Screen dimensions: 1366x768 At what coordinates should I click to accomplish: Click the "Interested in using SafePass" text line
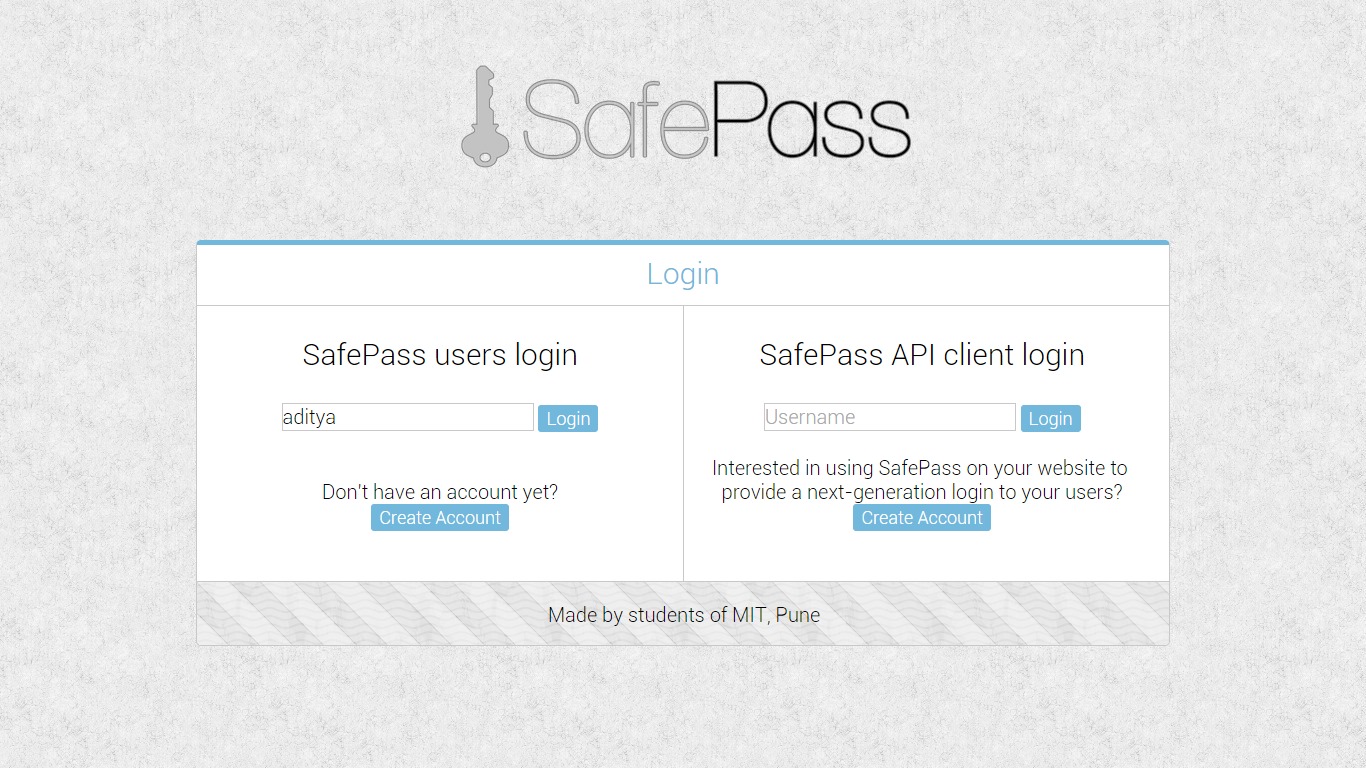[919, 468]
